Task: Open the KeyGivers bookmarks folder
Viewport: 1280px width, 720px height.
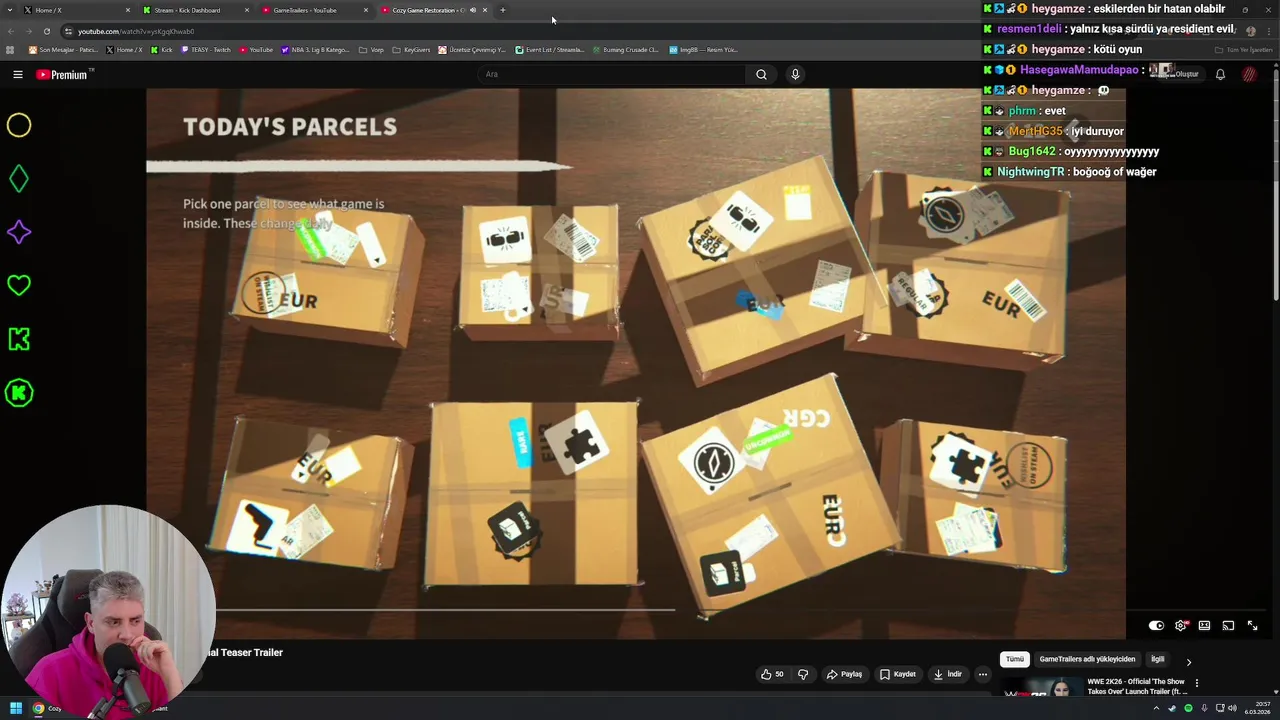Action: click(x=411, y=50)
